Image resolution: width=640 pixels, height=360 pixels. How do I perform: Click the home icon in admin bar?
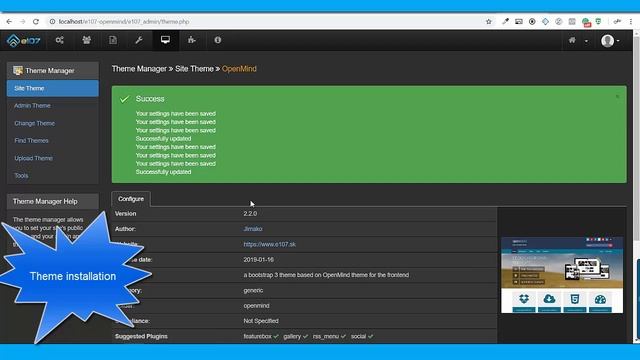572,40
